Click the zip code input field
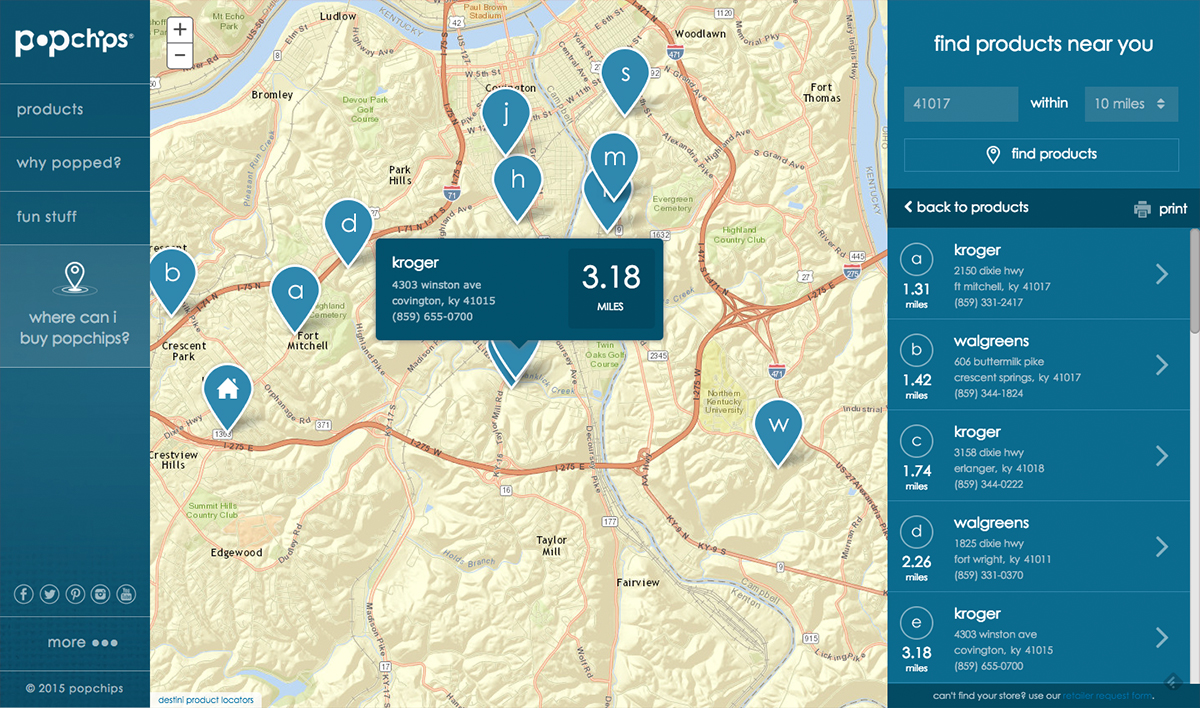 (960, 104)
